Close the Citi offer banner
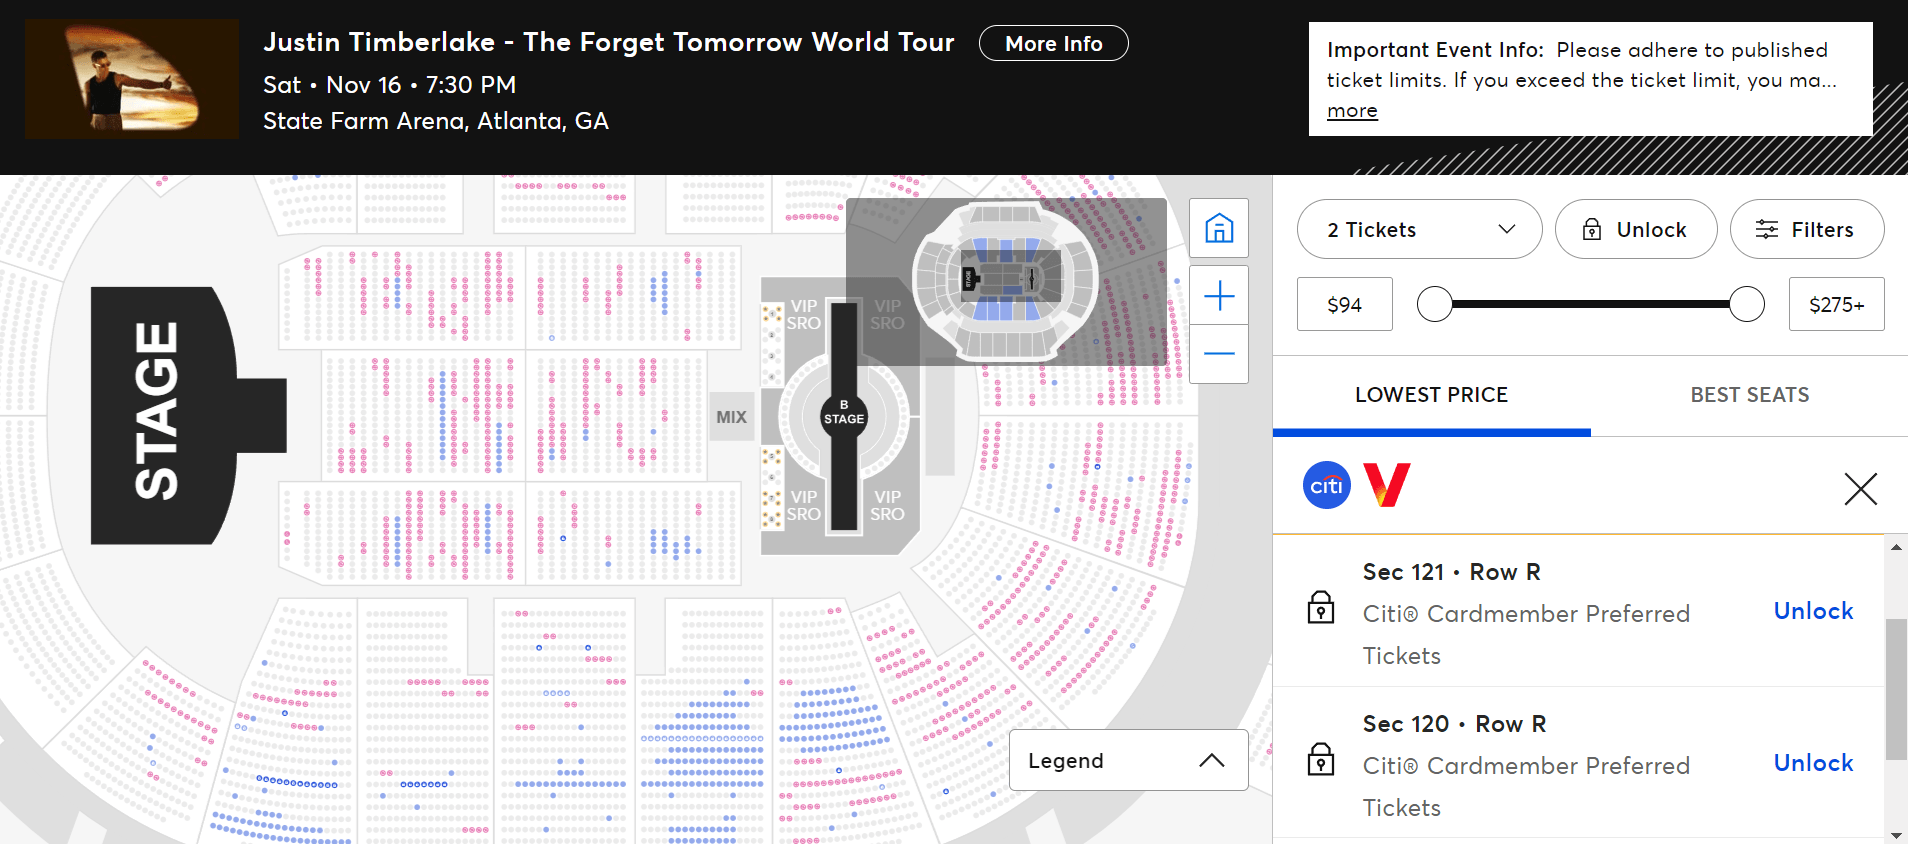The image size is (1908, 844). (x=1860, y=489)
